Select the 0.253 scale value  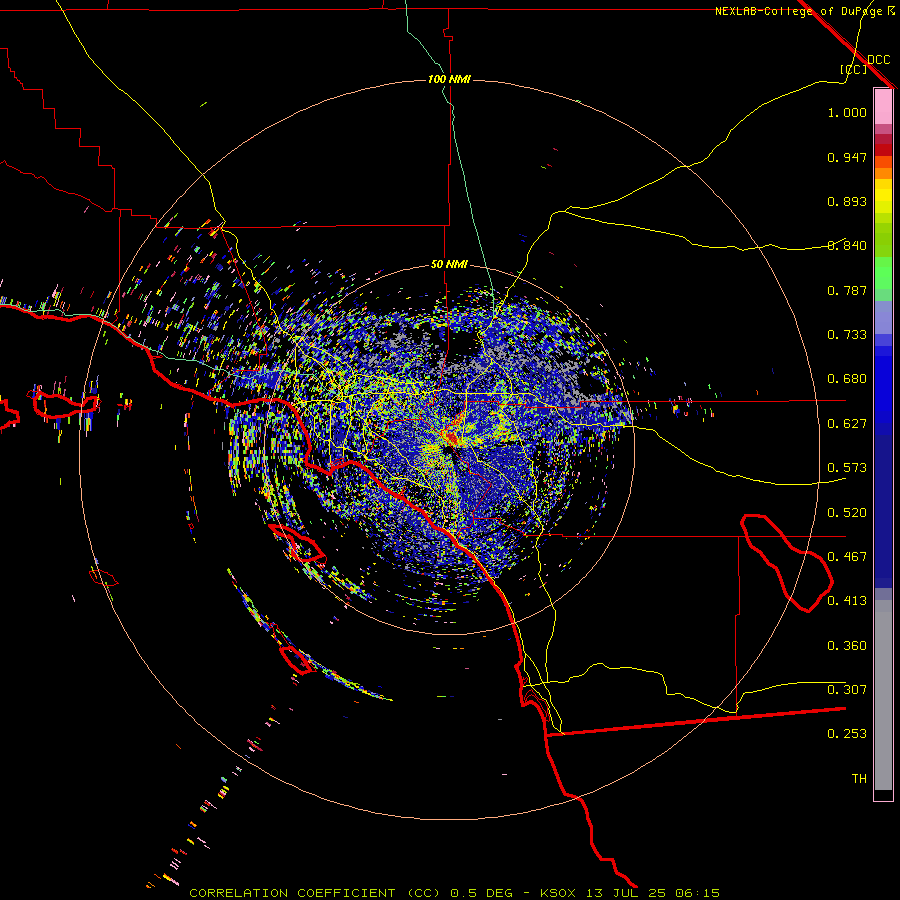[x=847, y=734]
